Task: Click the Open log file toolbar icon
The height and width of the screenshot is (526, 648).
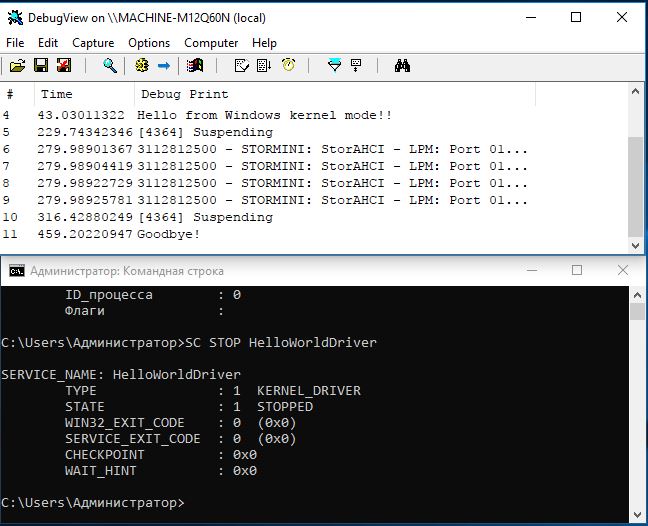Action: tap(17, 65)
